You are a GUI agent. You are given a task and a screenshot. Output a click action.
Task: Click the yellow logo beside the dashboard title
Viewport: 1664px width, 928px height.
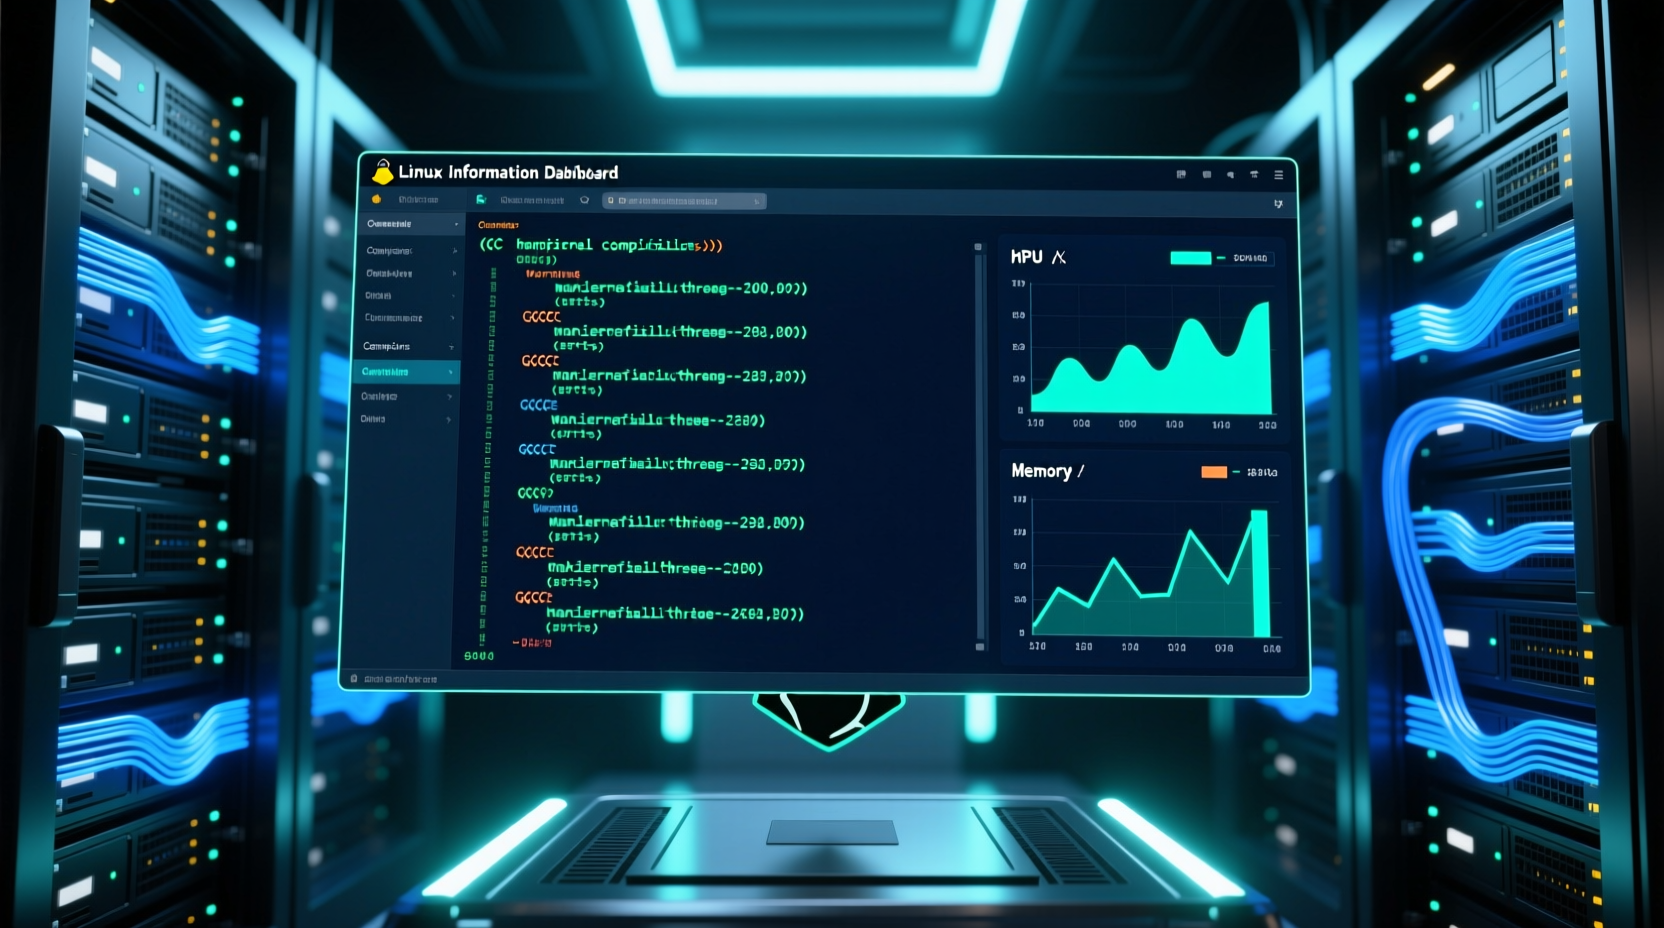(382, 172)
